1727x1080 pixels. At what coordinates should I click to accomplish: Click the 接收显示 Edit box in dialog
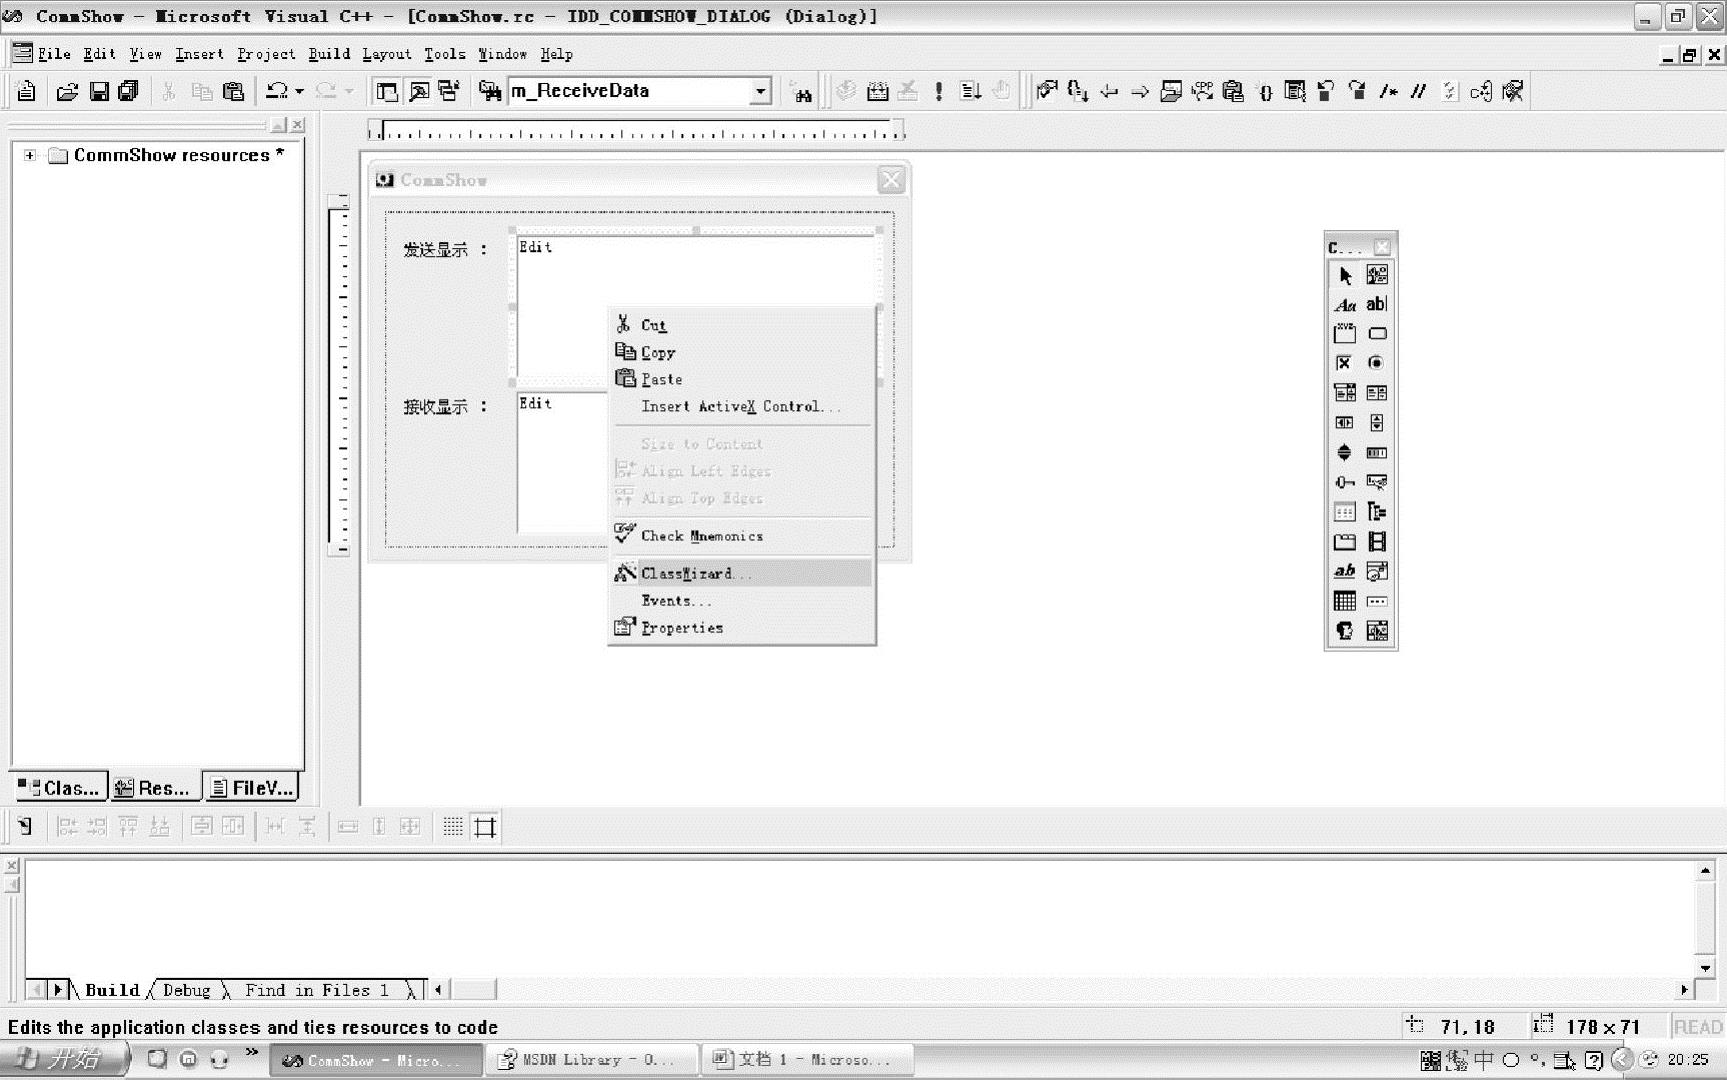563,462
